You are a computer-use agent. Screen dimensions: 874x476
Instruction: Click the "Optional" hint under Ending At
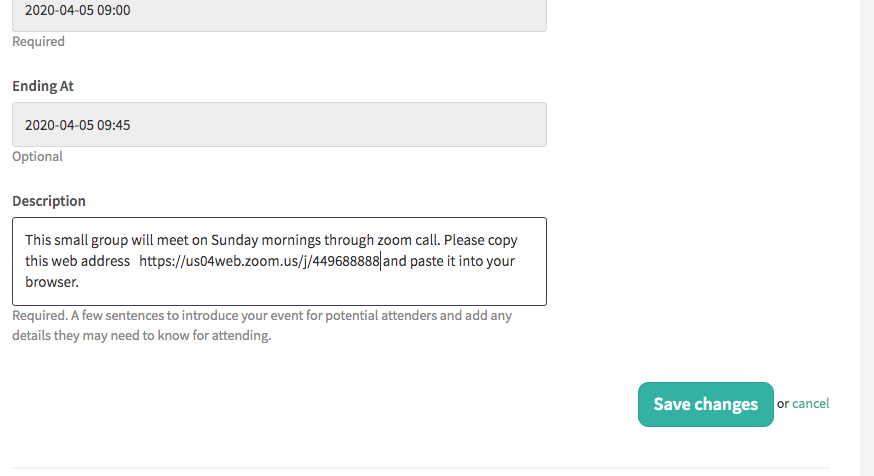37,157
